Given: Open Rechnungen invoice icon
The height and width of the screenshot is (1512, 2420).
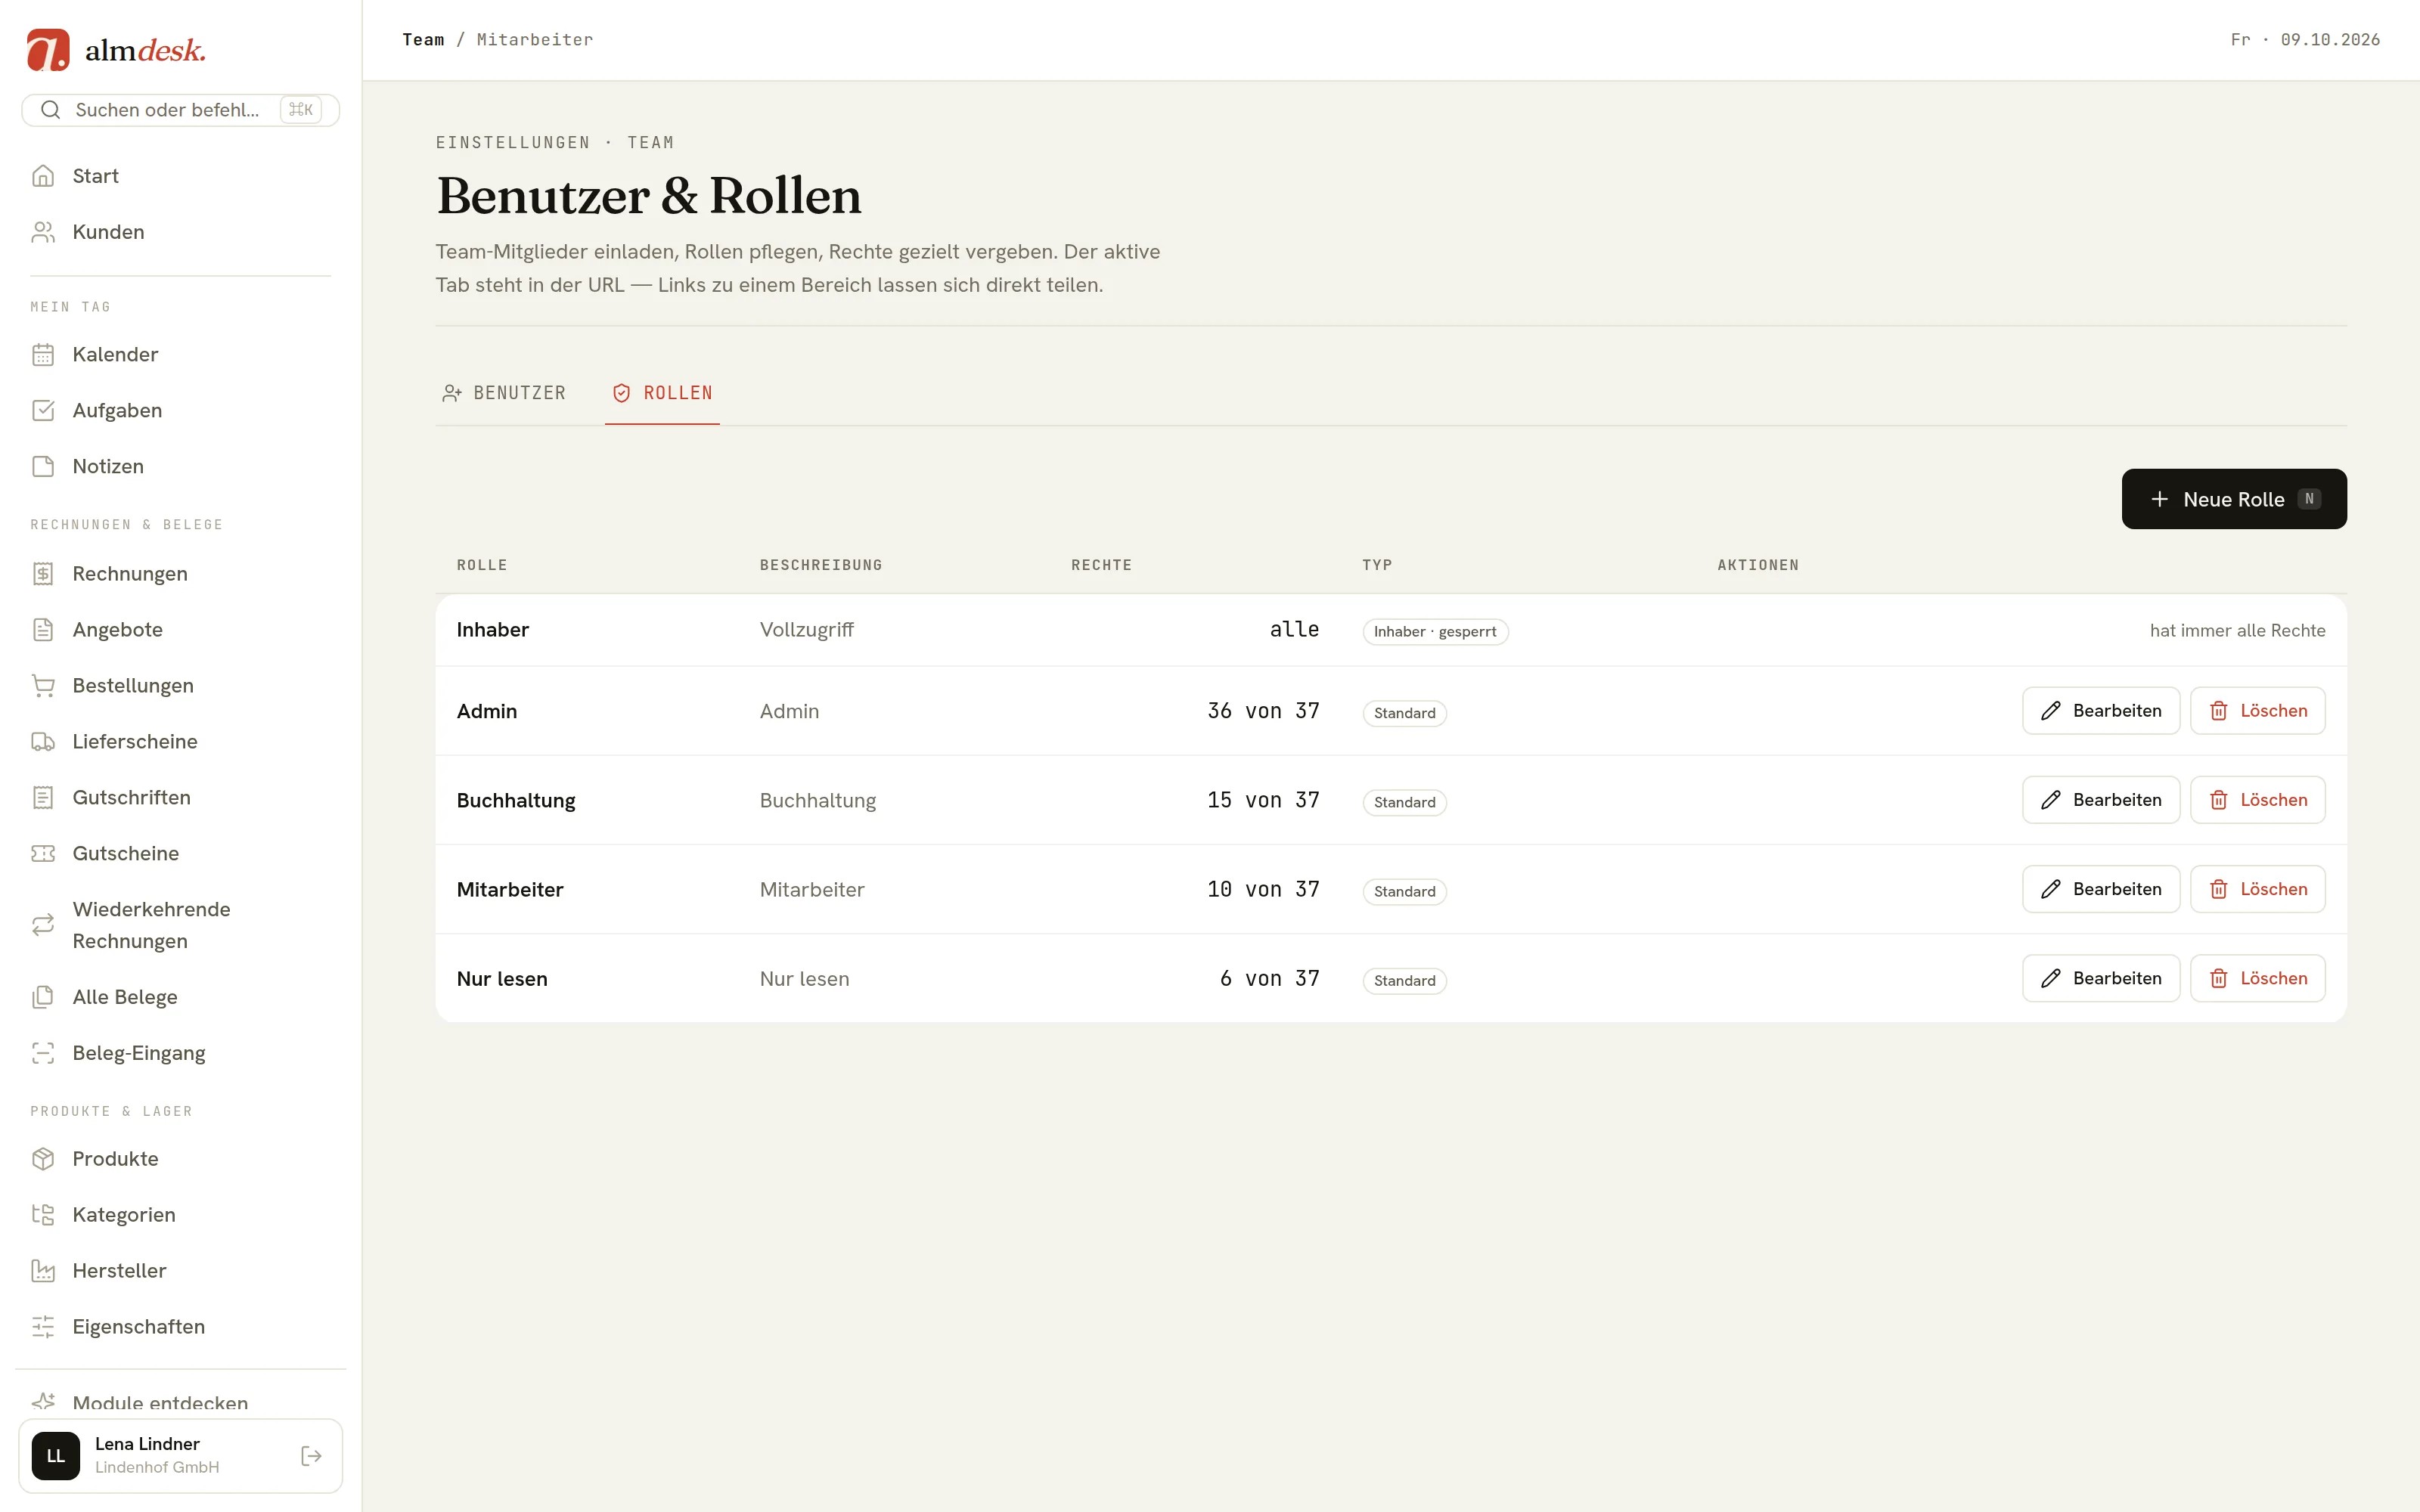Looking at the screenshot, I should 43,574.
